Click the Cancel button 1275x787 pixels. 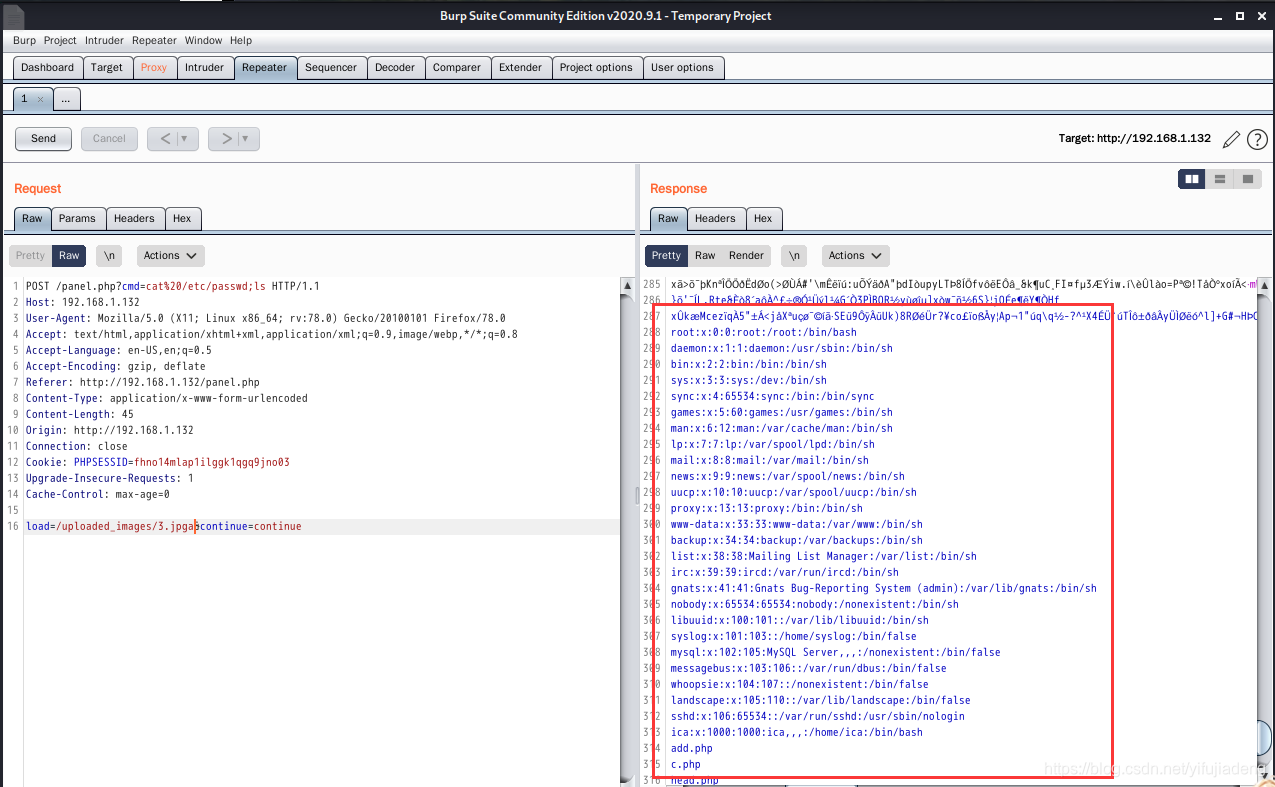[x=109, y=139]
